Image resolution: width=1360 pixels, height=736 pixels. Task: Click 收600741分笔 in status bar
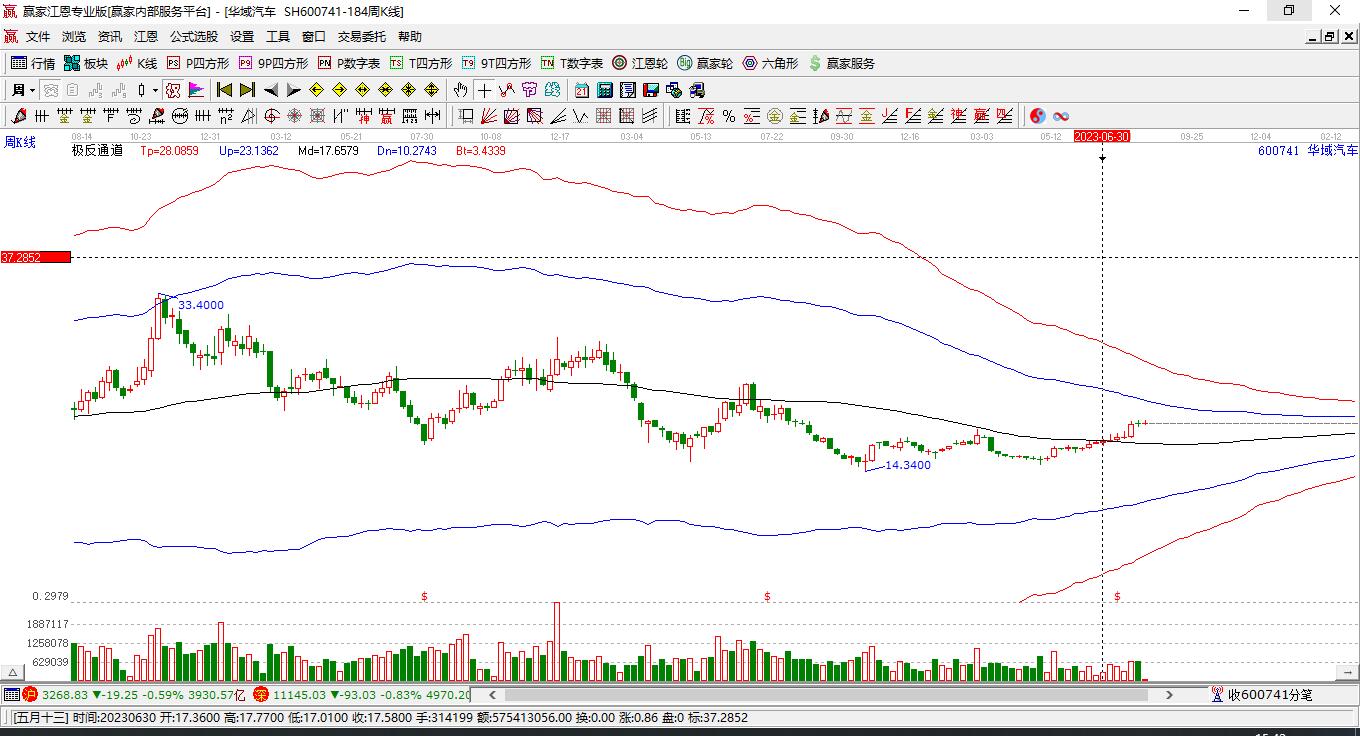(x=1261, y=694)
